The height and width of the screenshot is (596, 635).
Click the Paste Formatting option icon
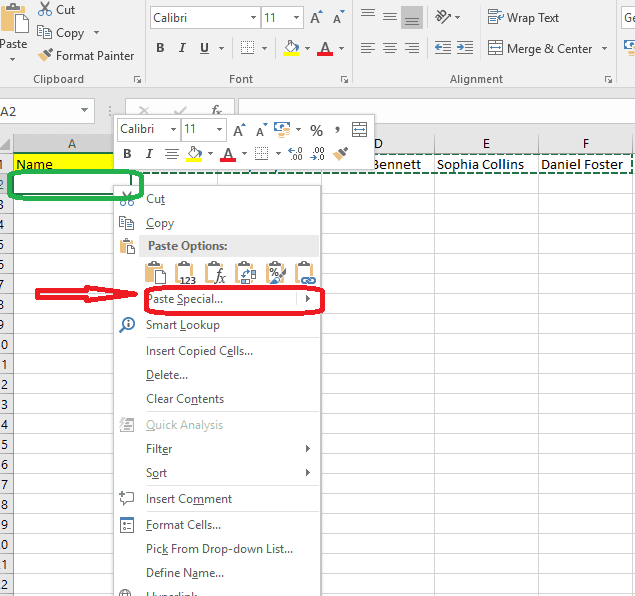point(276,273)
